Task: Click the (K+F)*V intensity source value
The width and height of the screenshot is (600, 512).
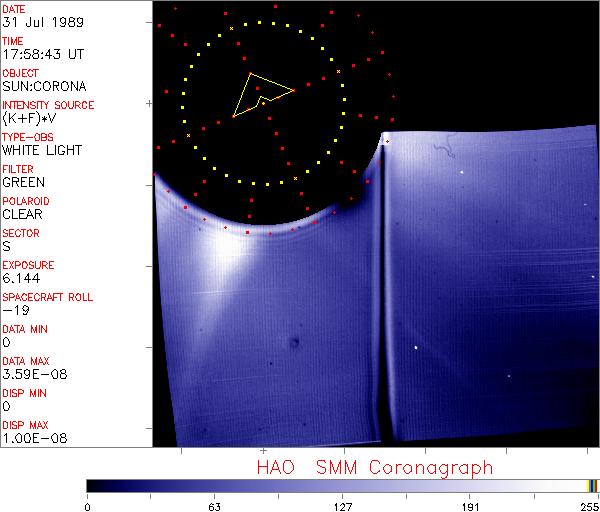Action: click(29, 118)
